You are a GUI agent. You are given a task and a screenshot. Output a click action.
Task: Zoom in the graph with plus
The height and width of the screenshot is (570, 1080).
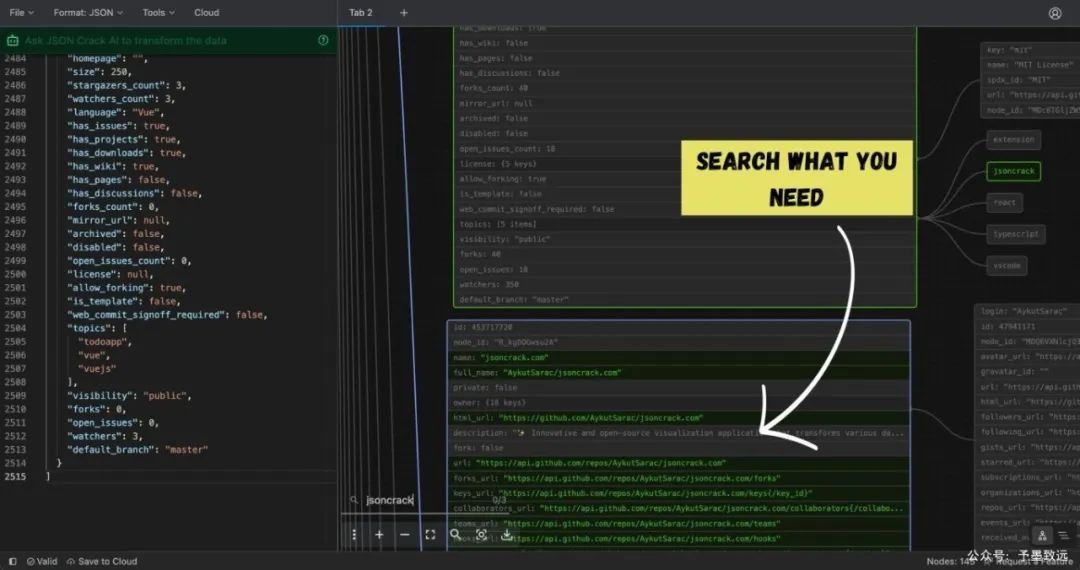(x=379, y=535)
